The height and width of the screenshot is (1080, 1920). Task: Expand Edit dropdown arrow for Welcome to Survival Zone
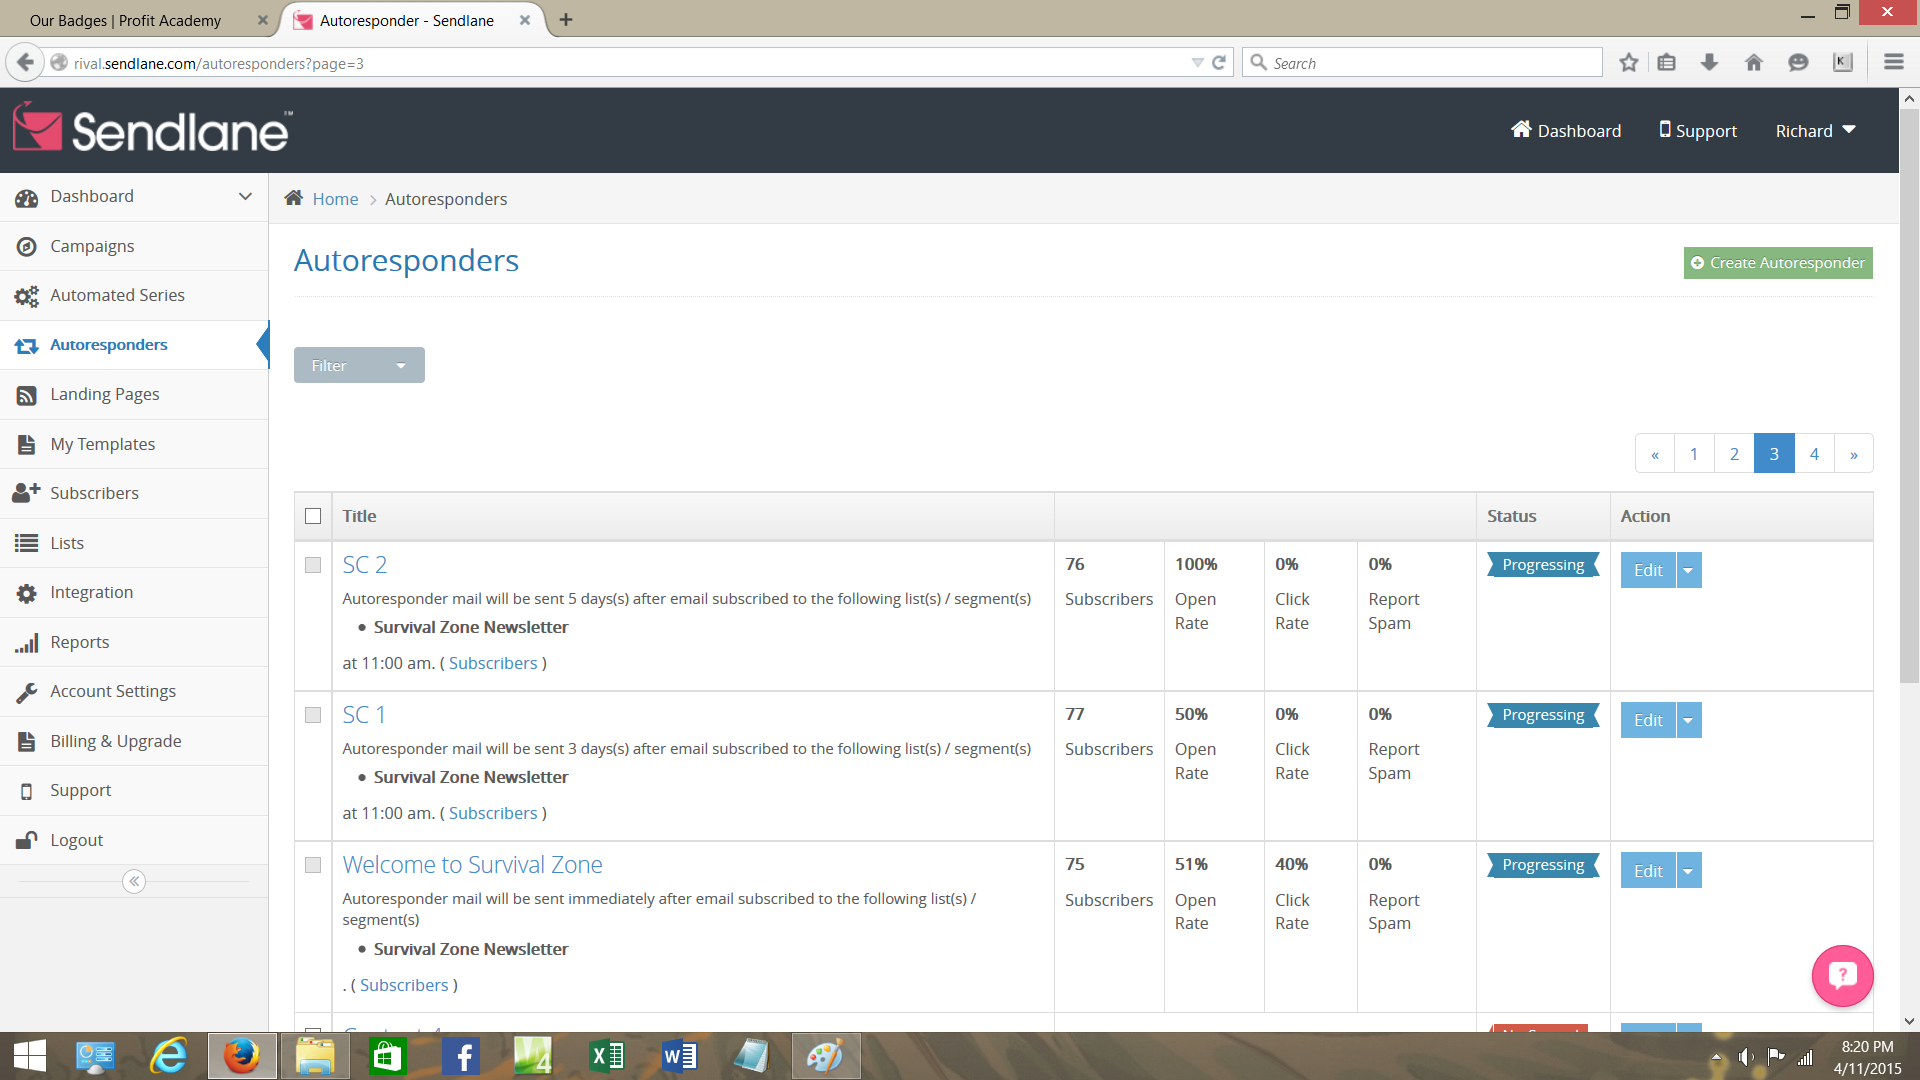coord(1688,870)
